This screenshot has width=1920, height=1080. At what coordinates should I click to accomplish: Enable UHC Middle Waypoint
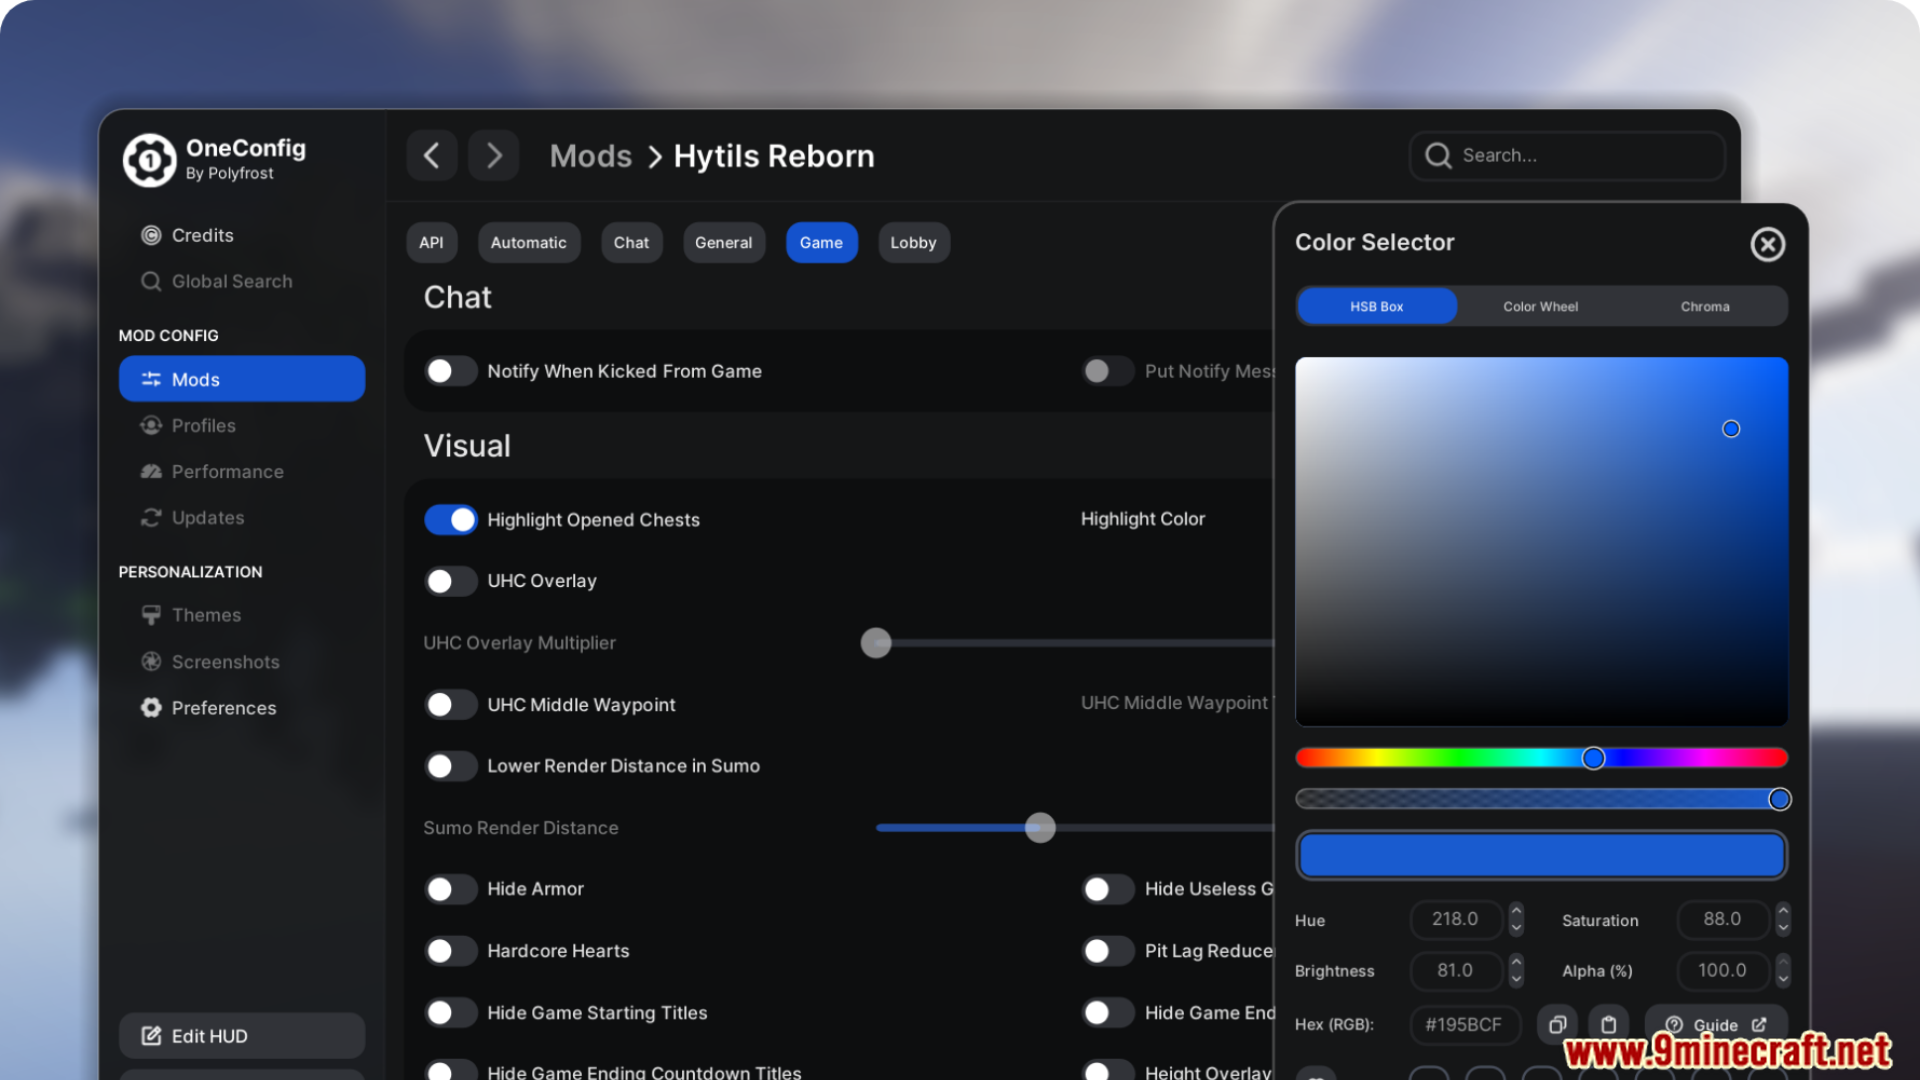tap(450, 705)
